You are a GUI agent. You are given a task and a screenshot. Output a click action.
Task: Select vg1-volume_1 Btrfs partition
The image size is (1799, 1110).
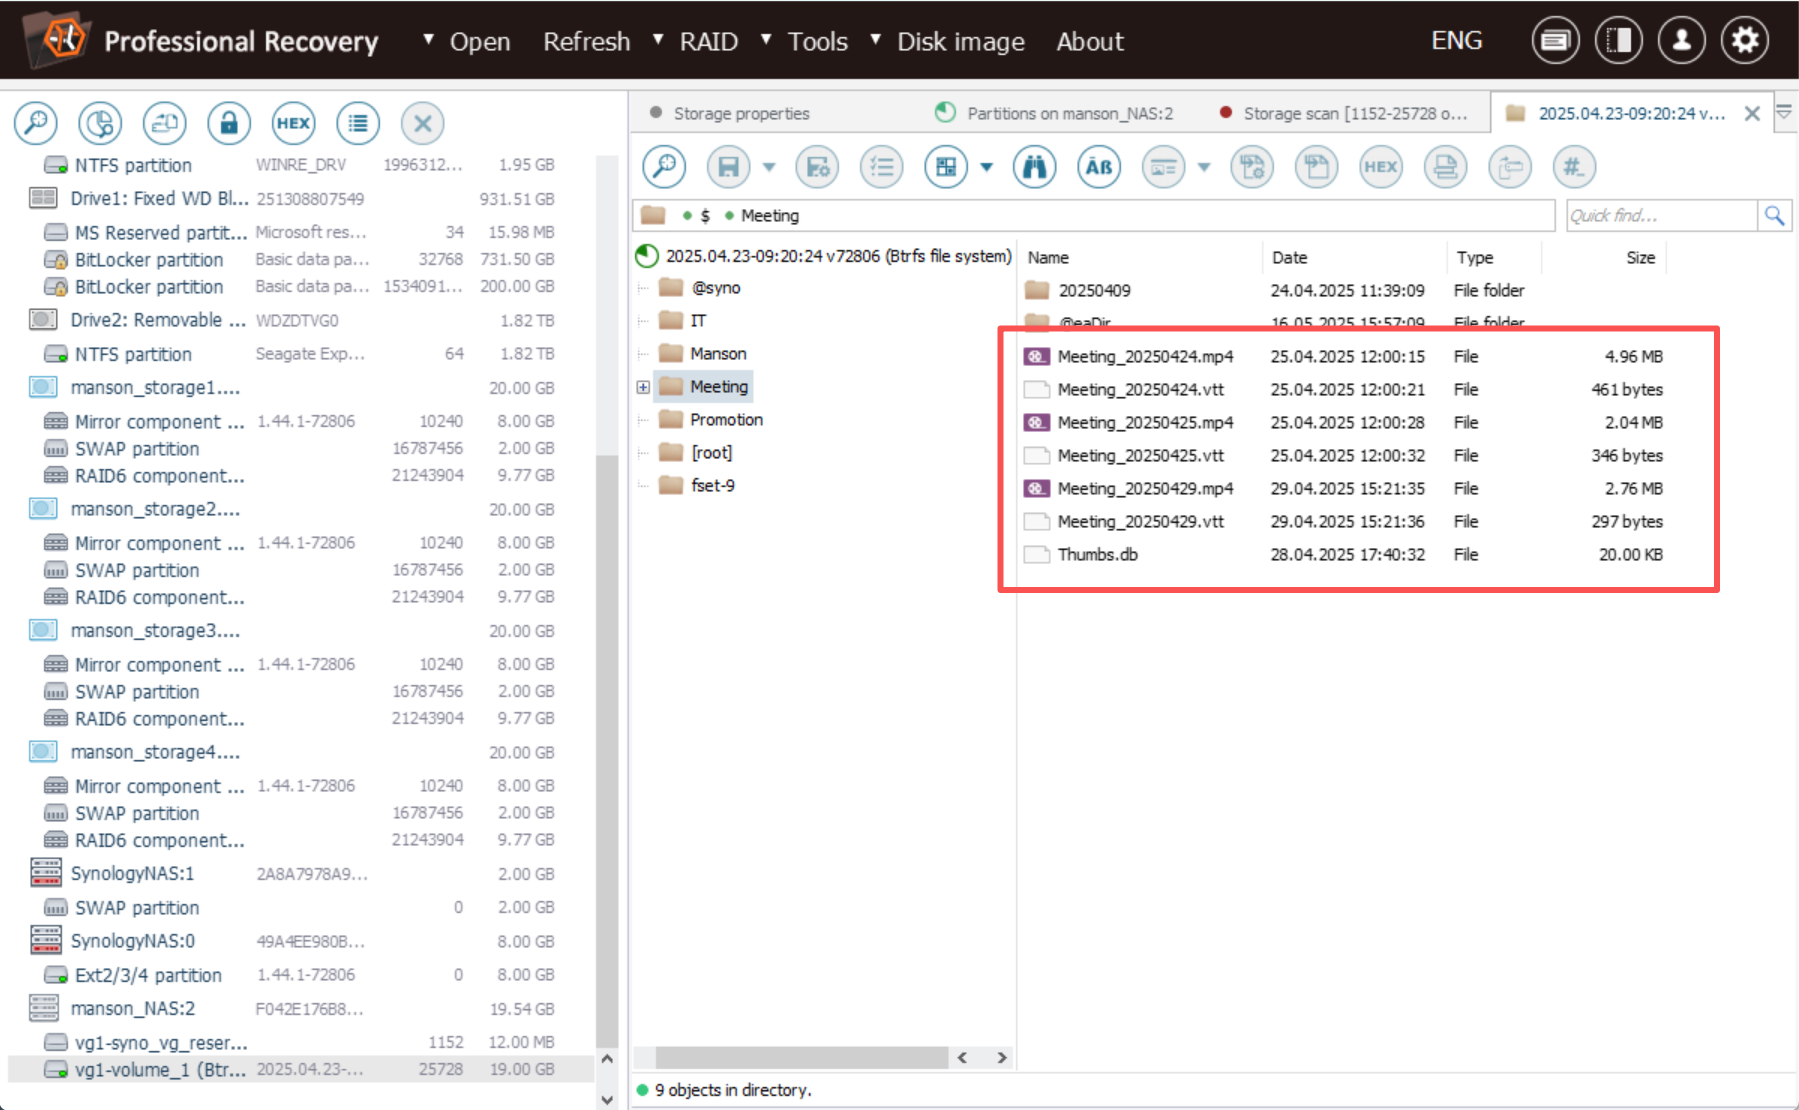tap(300, 1070)
